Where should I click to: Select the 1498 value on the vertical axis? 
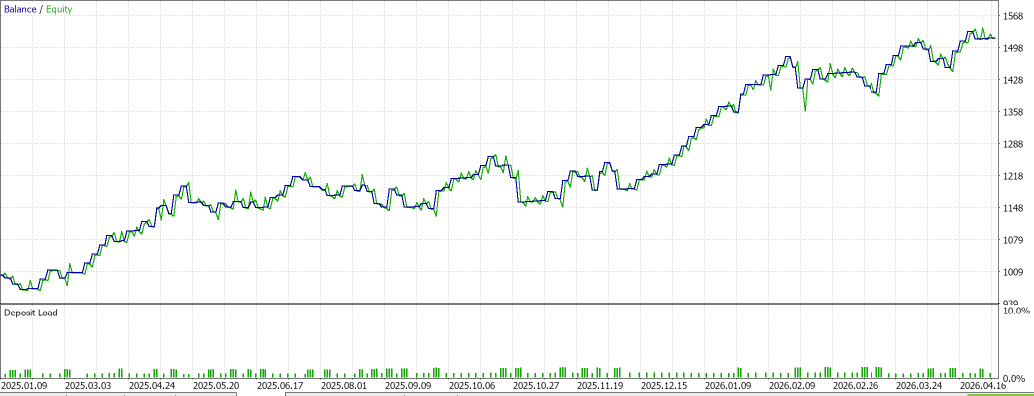click(x=1014, y=49)
